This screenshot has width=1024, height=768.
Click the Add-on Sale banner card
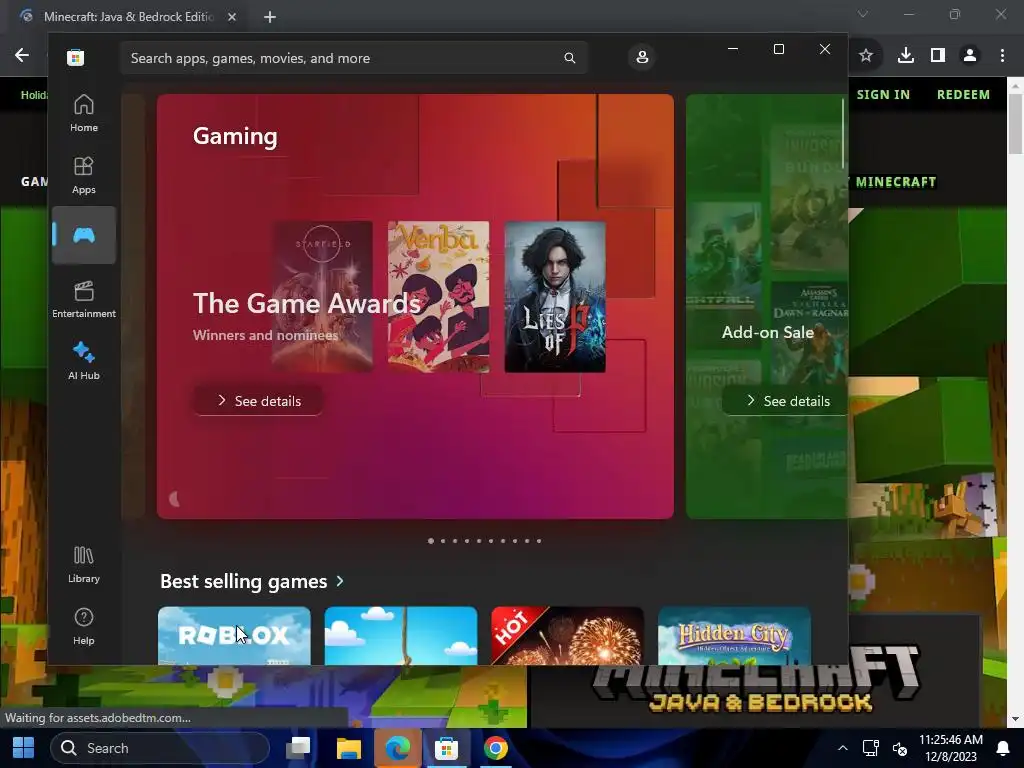pyautogui.click(x=767, y=306)
